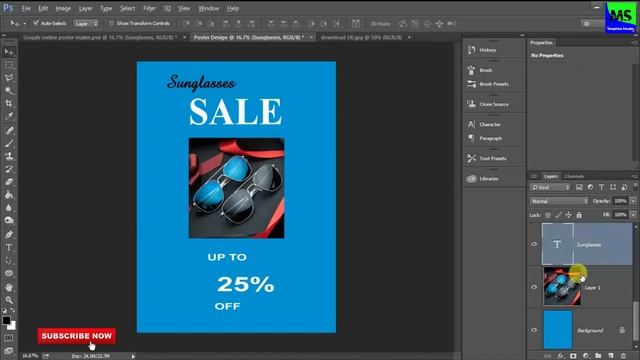Toggle lock transparent pixels
The width and height of the screenshot is (640, 360).
(548, 215)
